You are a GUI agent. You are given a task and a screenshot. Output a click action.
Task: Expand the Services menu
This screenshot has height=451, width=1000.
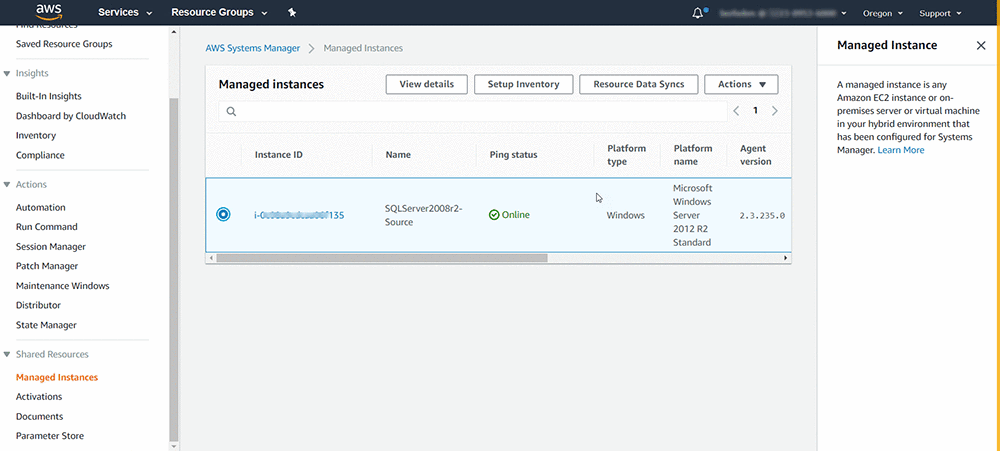click(x=125, y=13)
